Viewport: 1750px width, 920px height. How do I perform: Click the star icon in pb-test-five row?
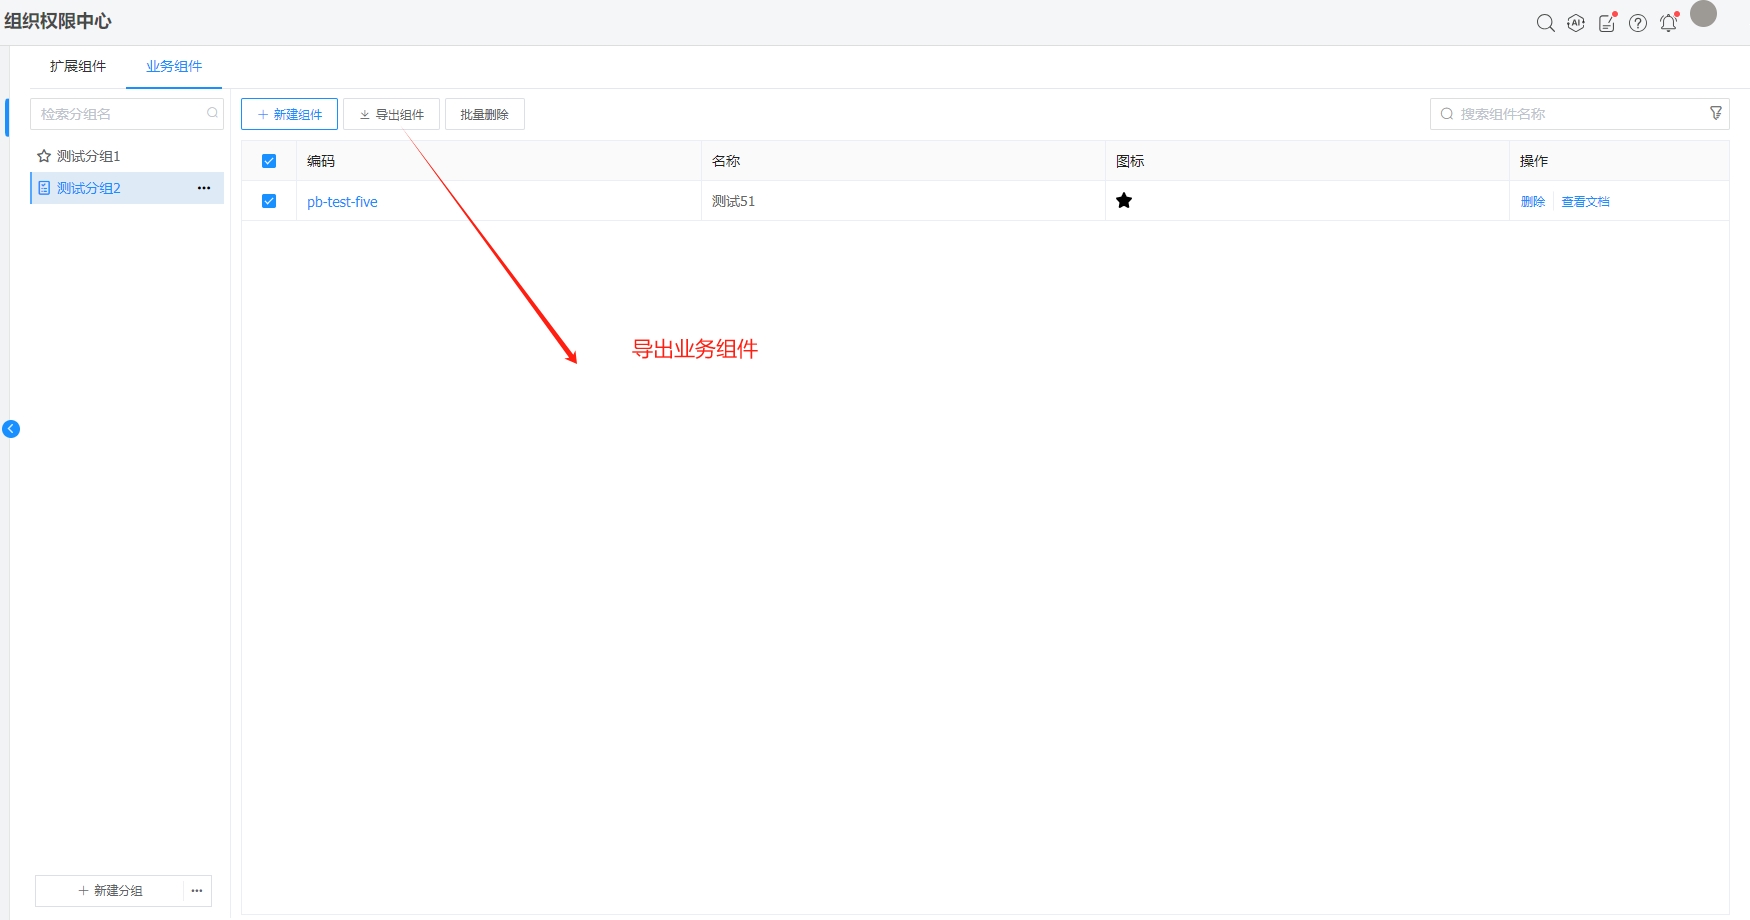click(1124, 201)
